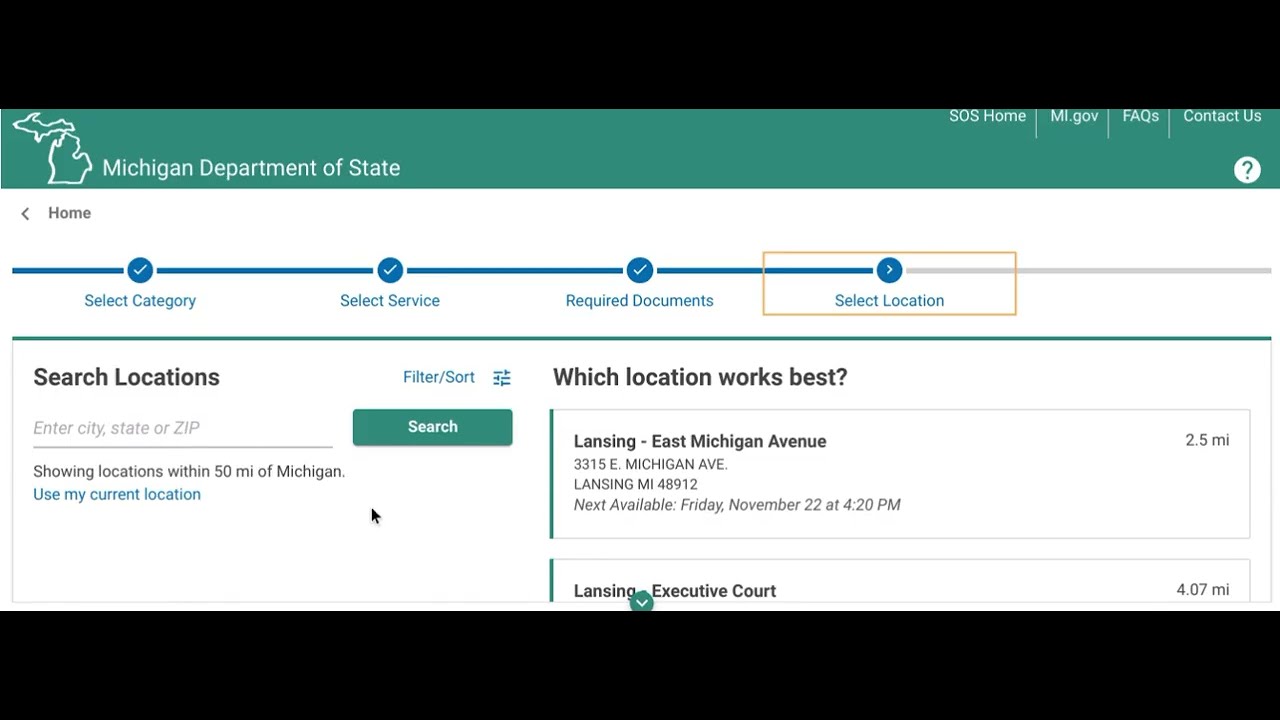This screenshot has width=1280, height=720.
Task: Expand more locations with green down chevron
Action: pos(641,601)
